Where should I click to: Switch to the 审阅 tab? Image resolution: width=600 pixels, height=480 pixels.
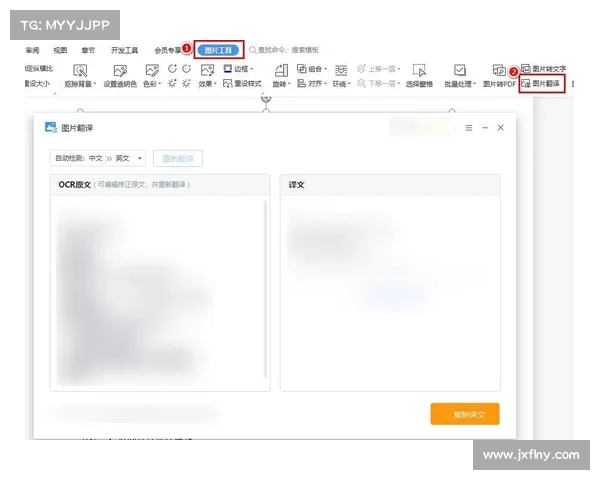tap(33, 50)
